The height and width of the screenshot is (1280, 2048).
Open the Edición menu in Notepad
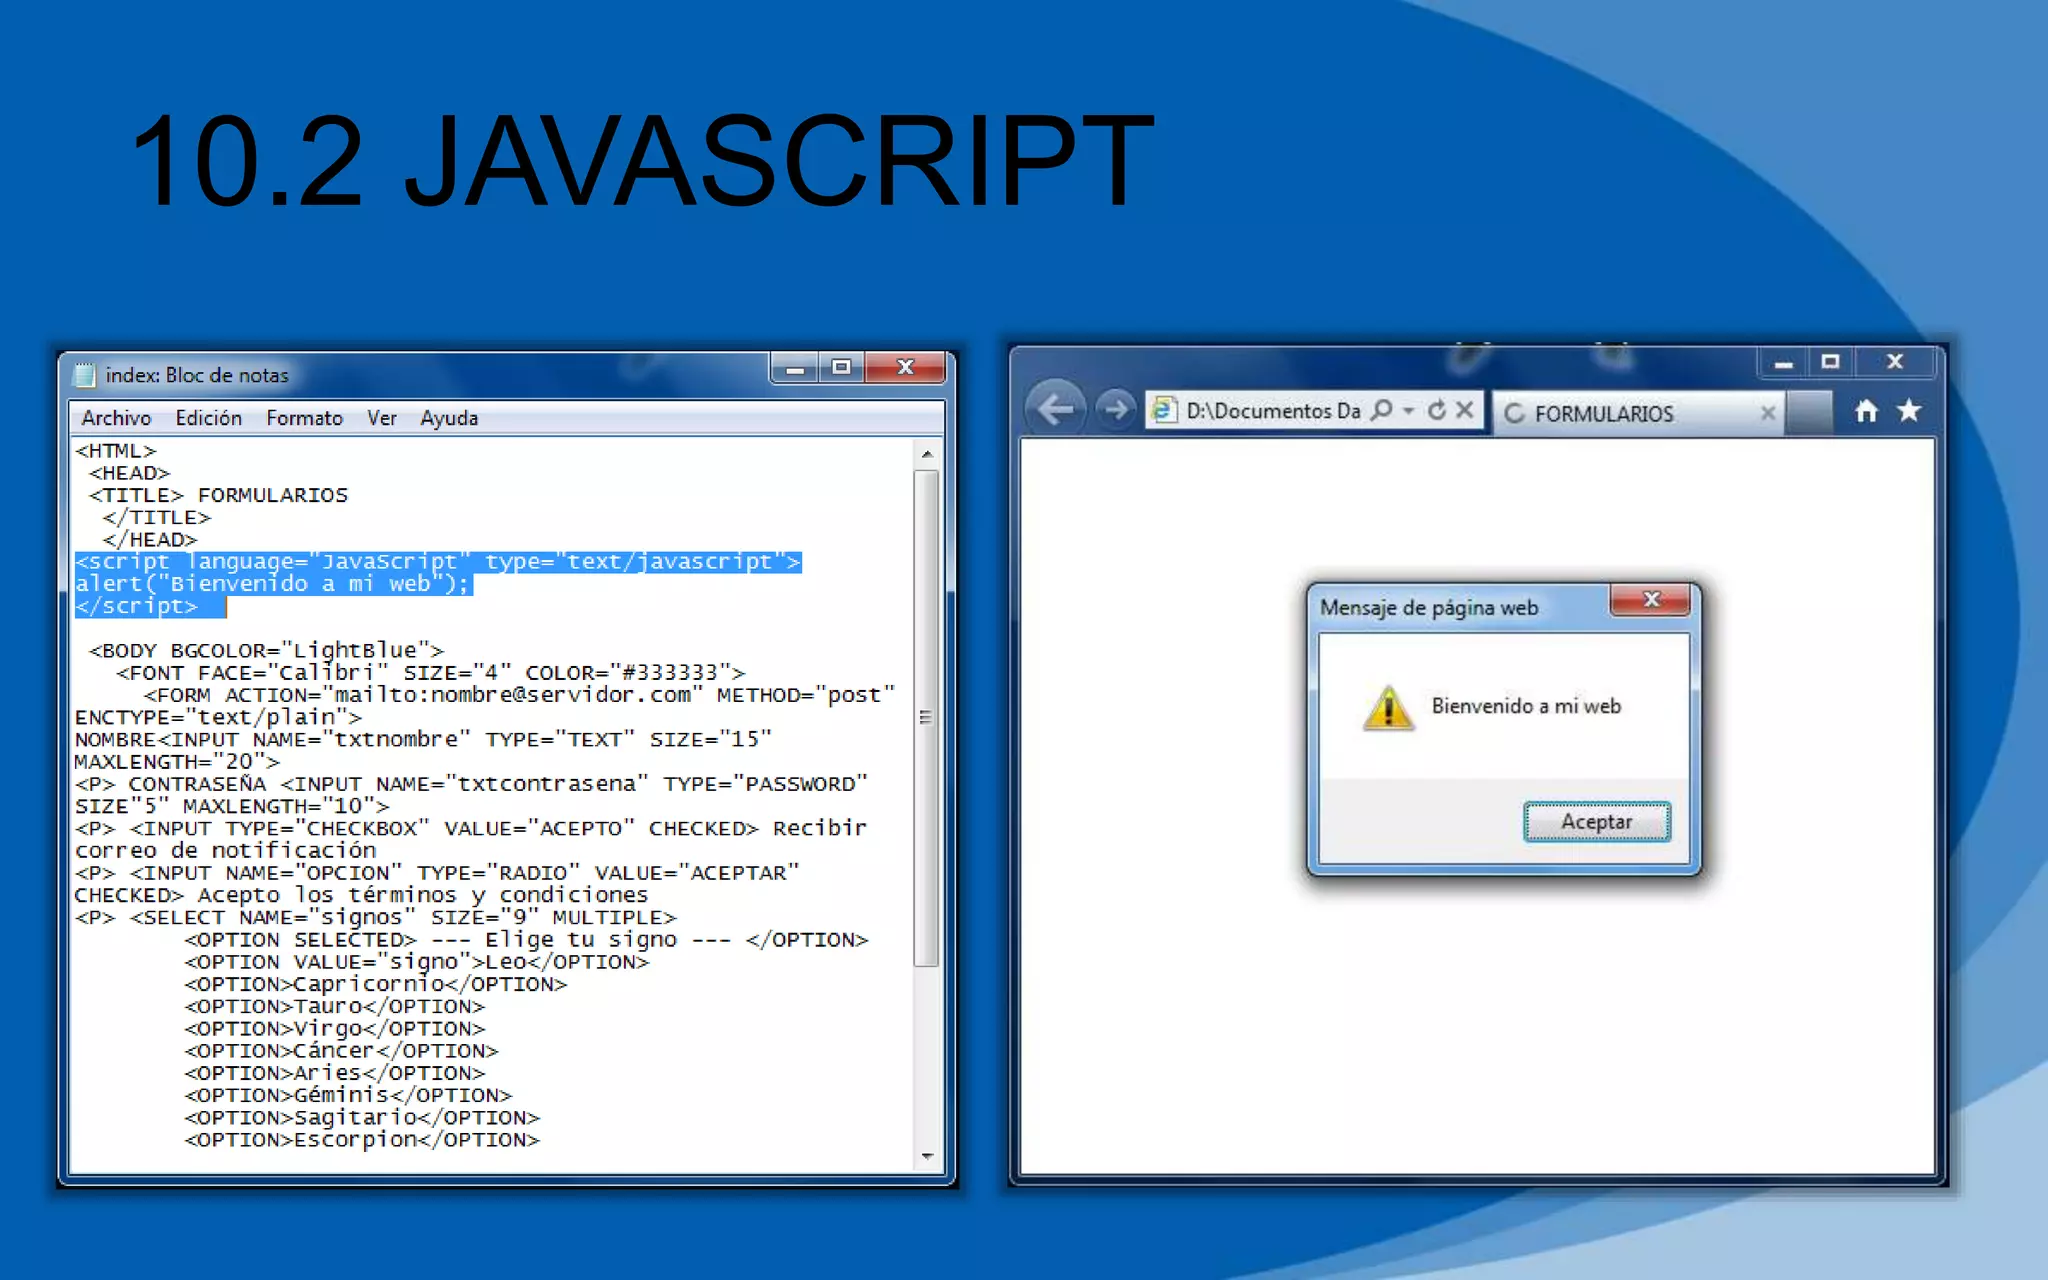click(208, 418)
